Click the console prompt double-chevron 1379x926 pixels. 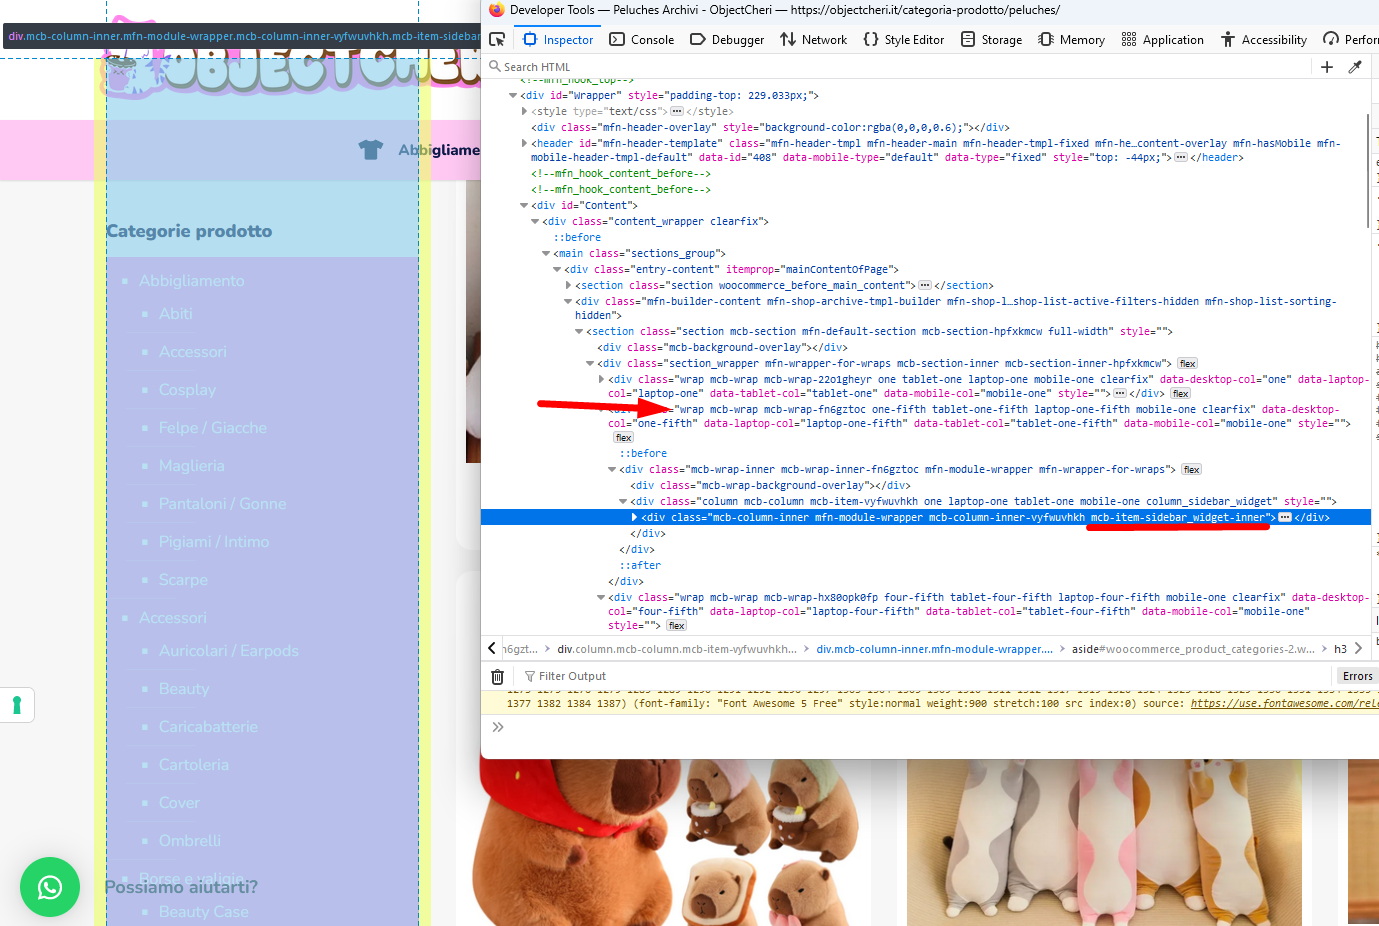tap(498, 727)
